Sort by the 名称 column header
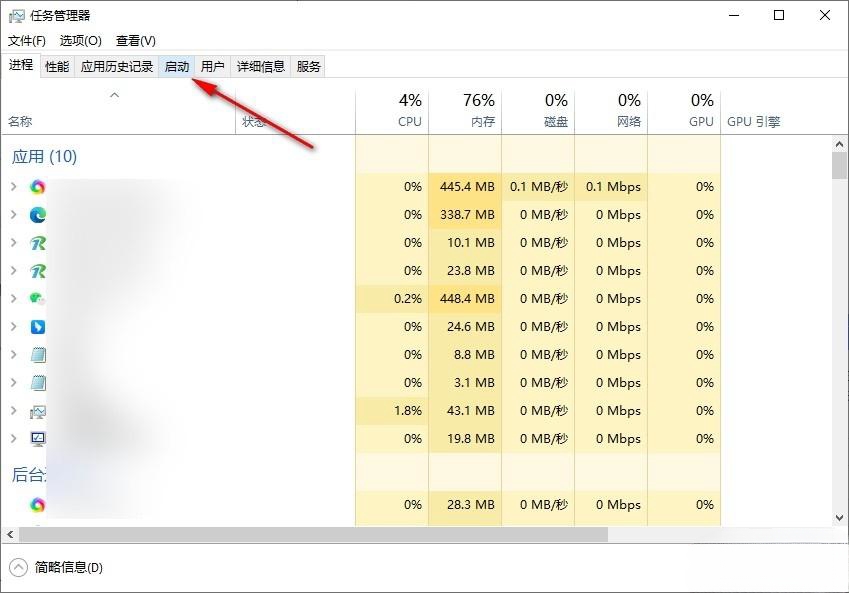The height and width of the screenshot is (593, 849). [118, 112]
